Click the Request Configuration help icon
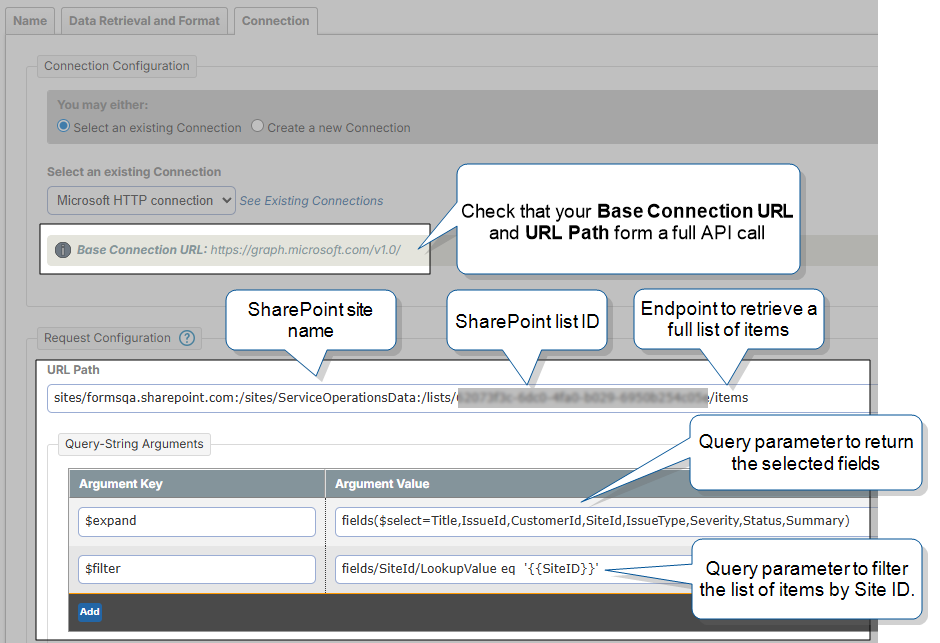Image resolution: width=940 pixels, height=643 pixels. click(187, 338)
